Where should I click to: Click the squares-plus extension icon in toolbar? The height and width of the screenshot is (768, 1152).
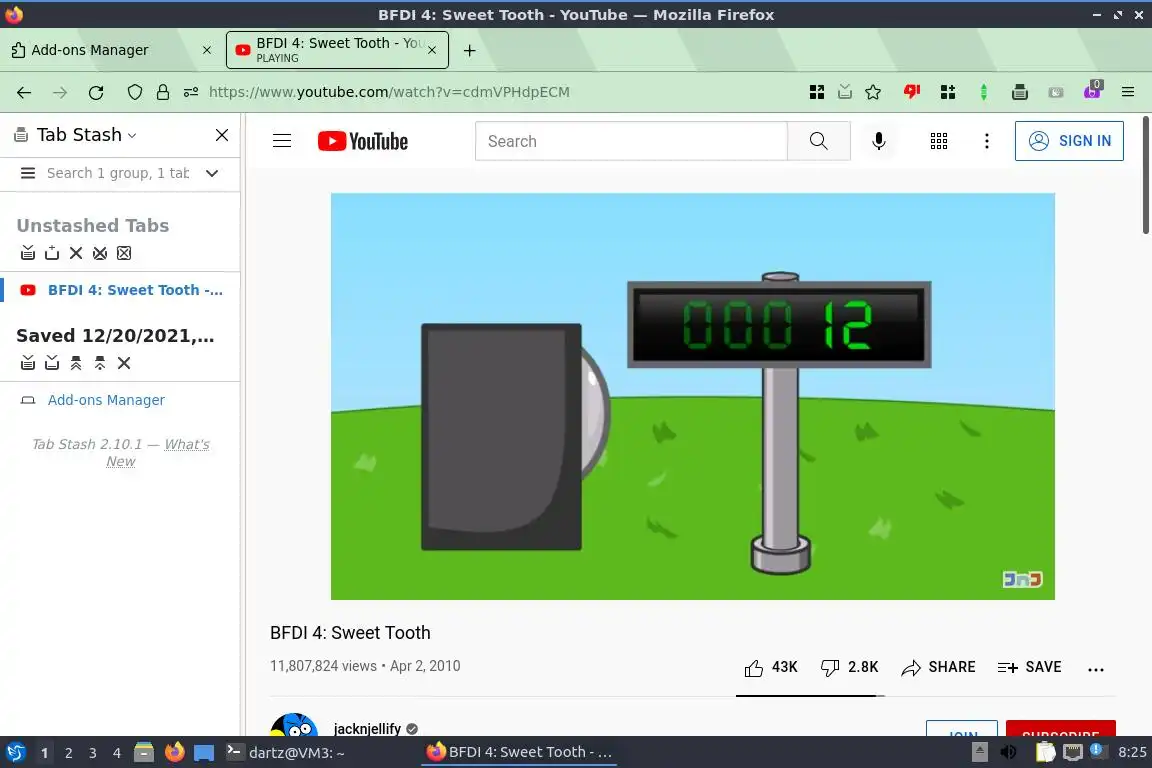pos(948,92)
